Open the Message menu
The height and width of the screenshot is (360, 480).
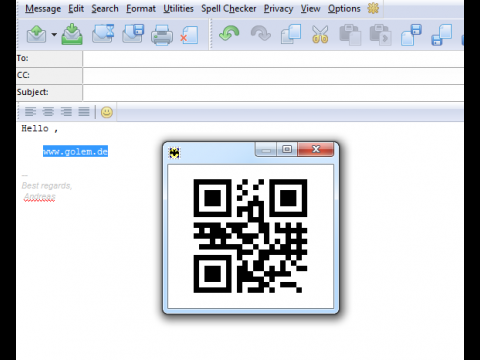(43, 9)
